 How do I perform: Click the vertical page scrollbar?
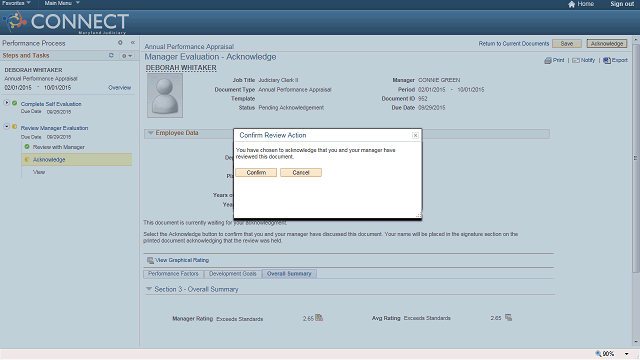click(x=635, y=157)
